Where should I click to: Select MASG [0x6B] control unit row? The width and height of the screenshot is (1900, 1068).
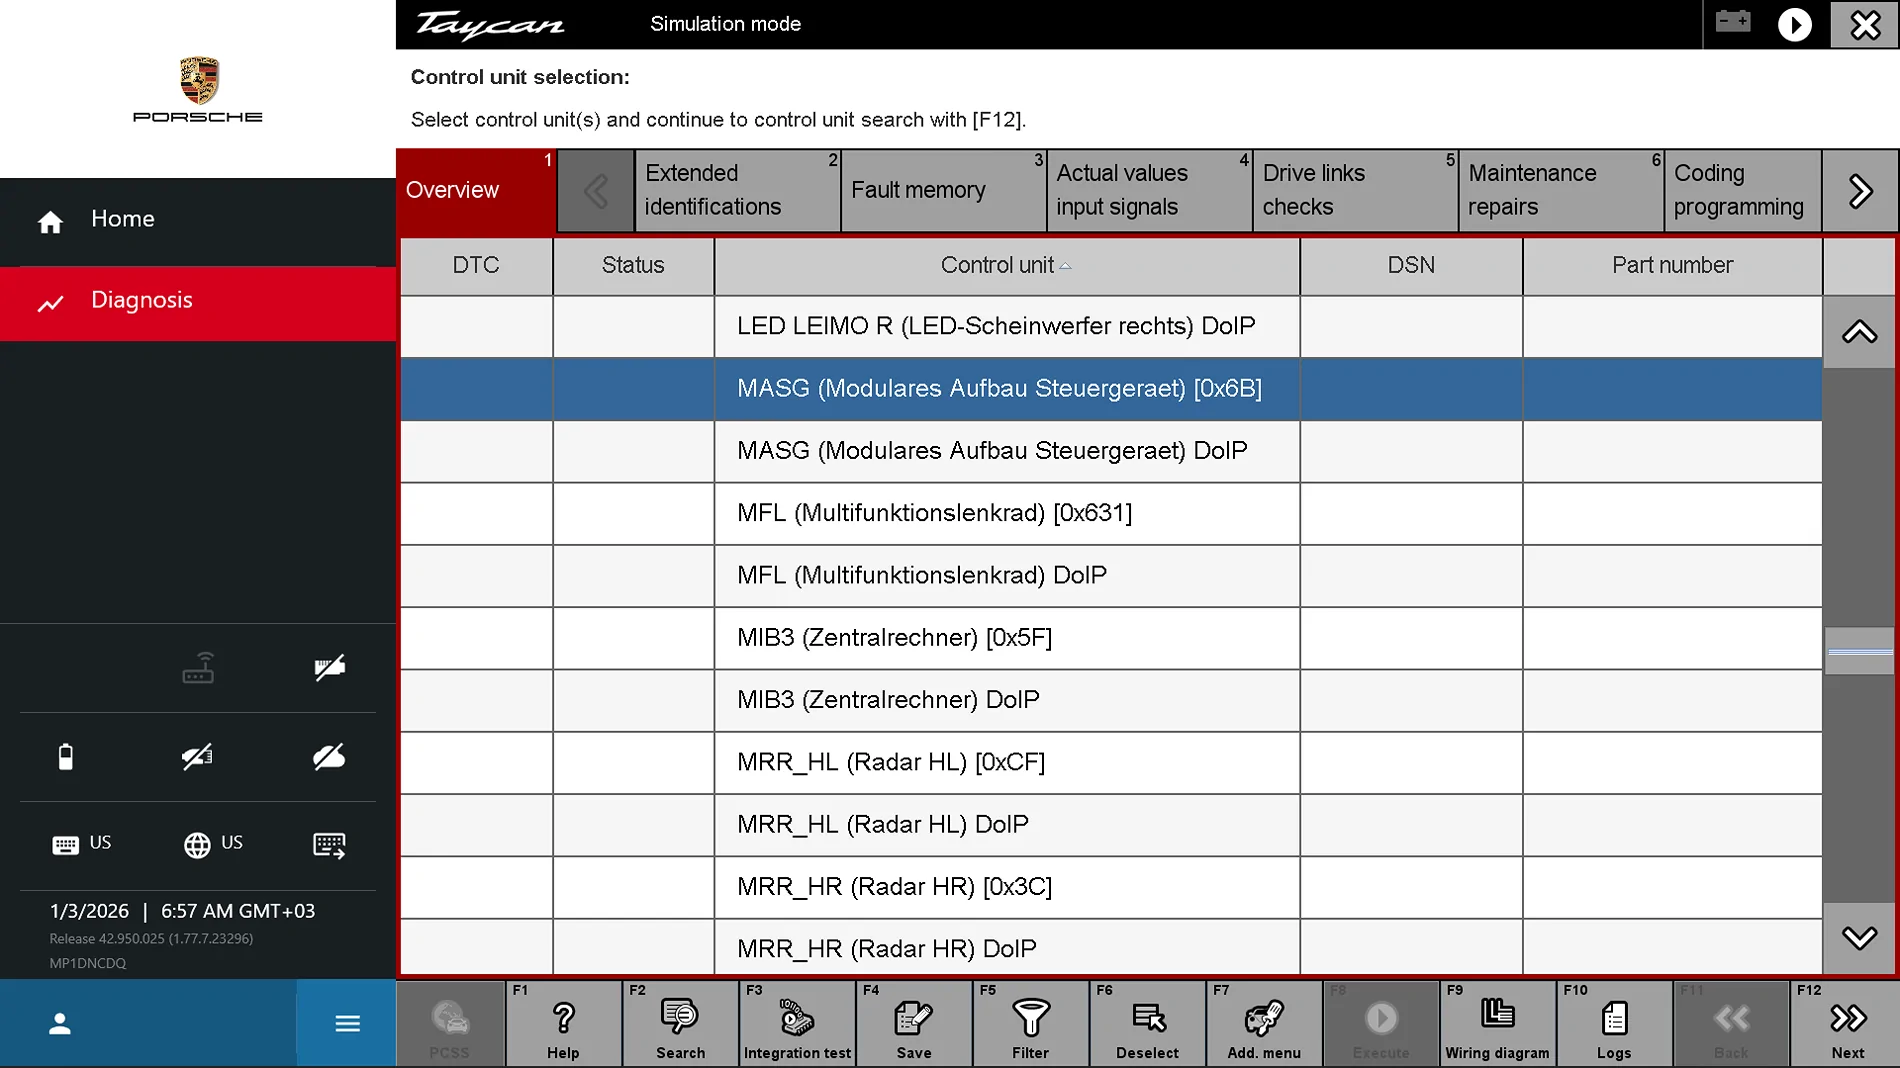coord(1111,389)
